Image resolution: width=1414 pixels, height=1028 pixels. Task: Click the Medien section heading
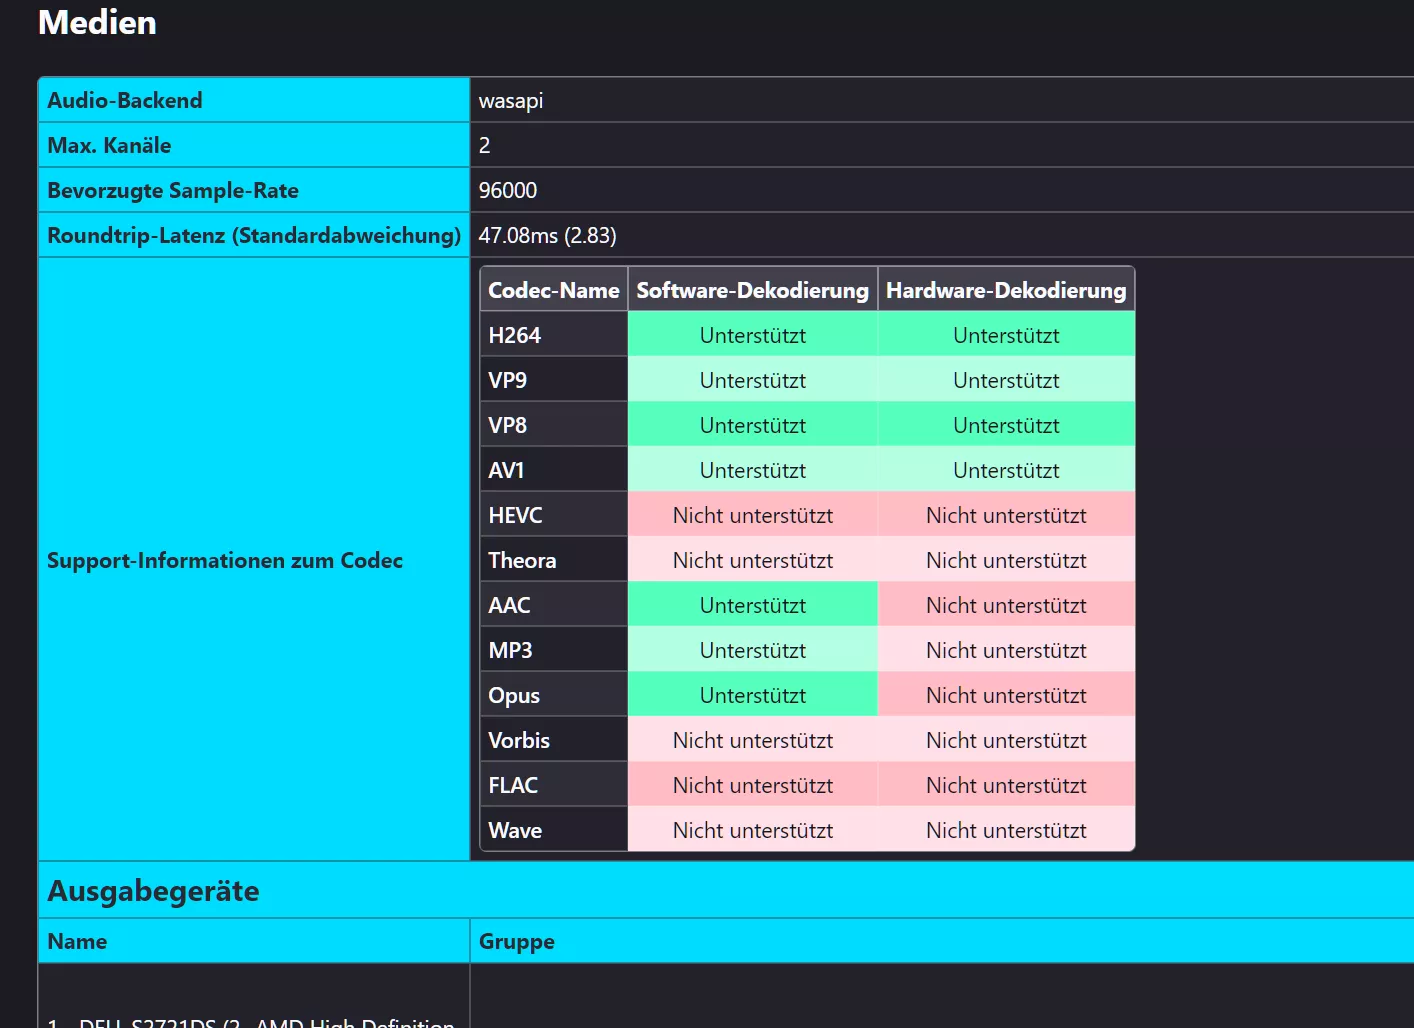tap(97, 22)
